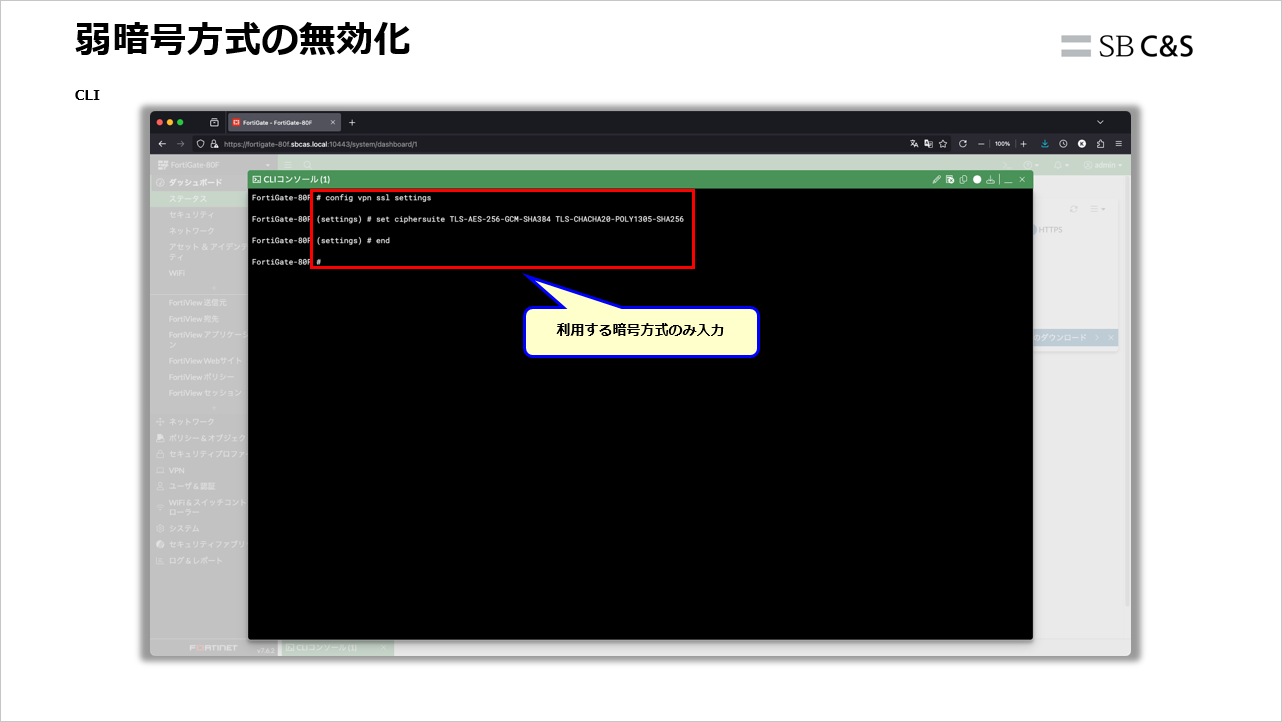This screenshot has height=722, width=1282.
Task: Select ステータス dashboard item
Action: pyautogui.click(x=199, y=198)
